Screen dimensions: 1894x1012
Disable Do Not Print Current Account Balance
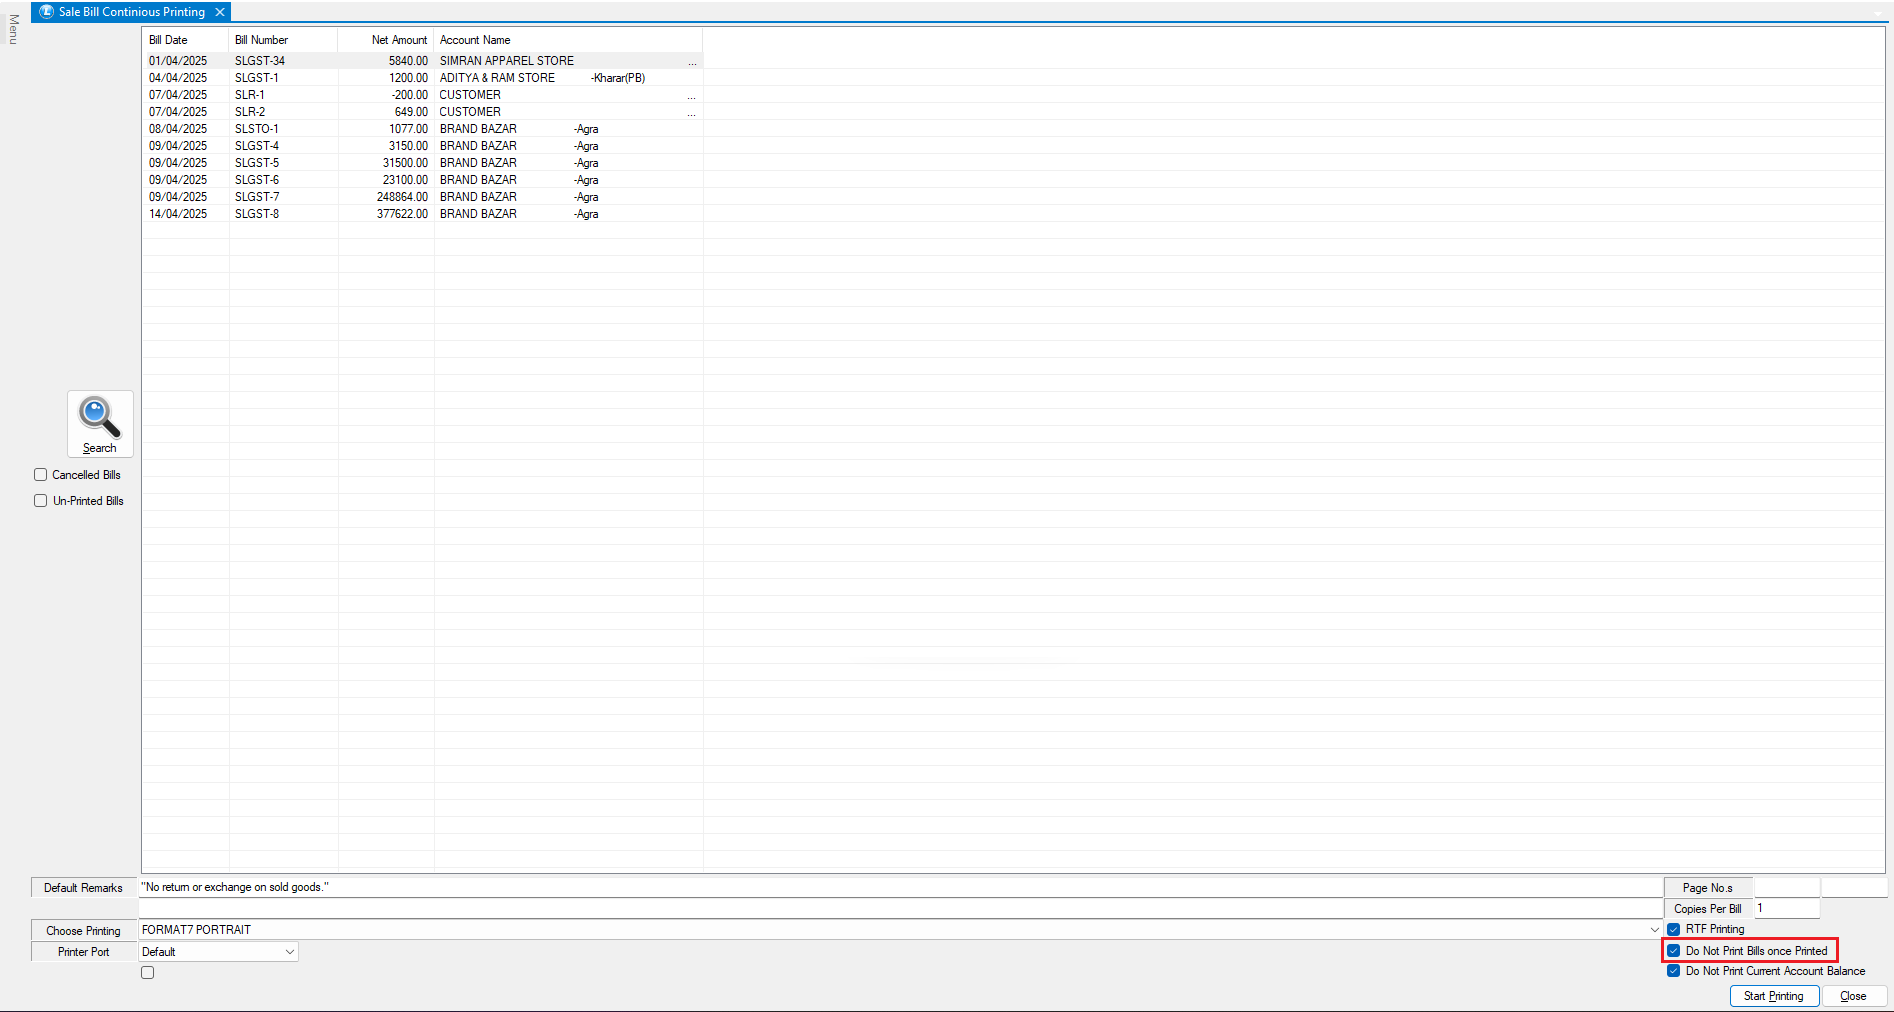pyautogui.click(x=1673, y=971)
